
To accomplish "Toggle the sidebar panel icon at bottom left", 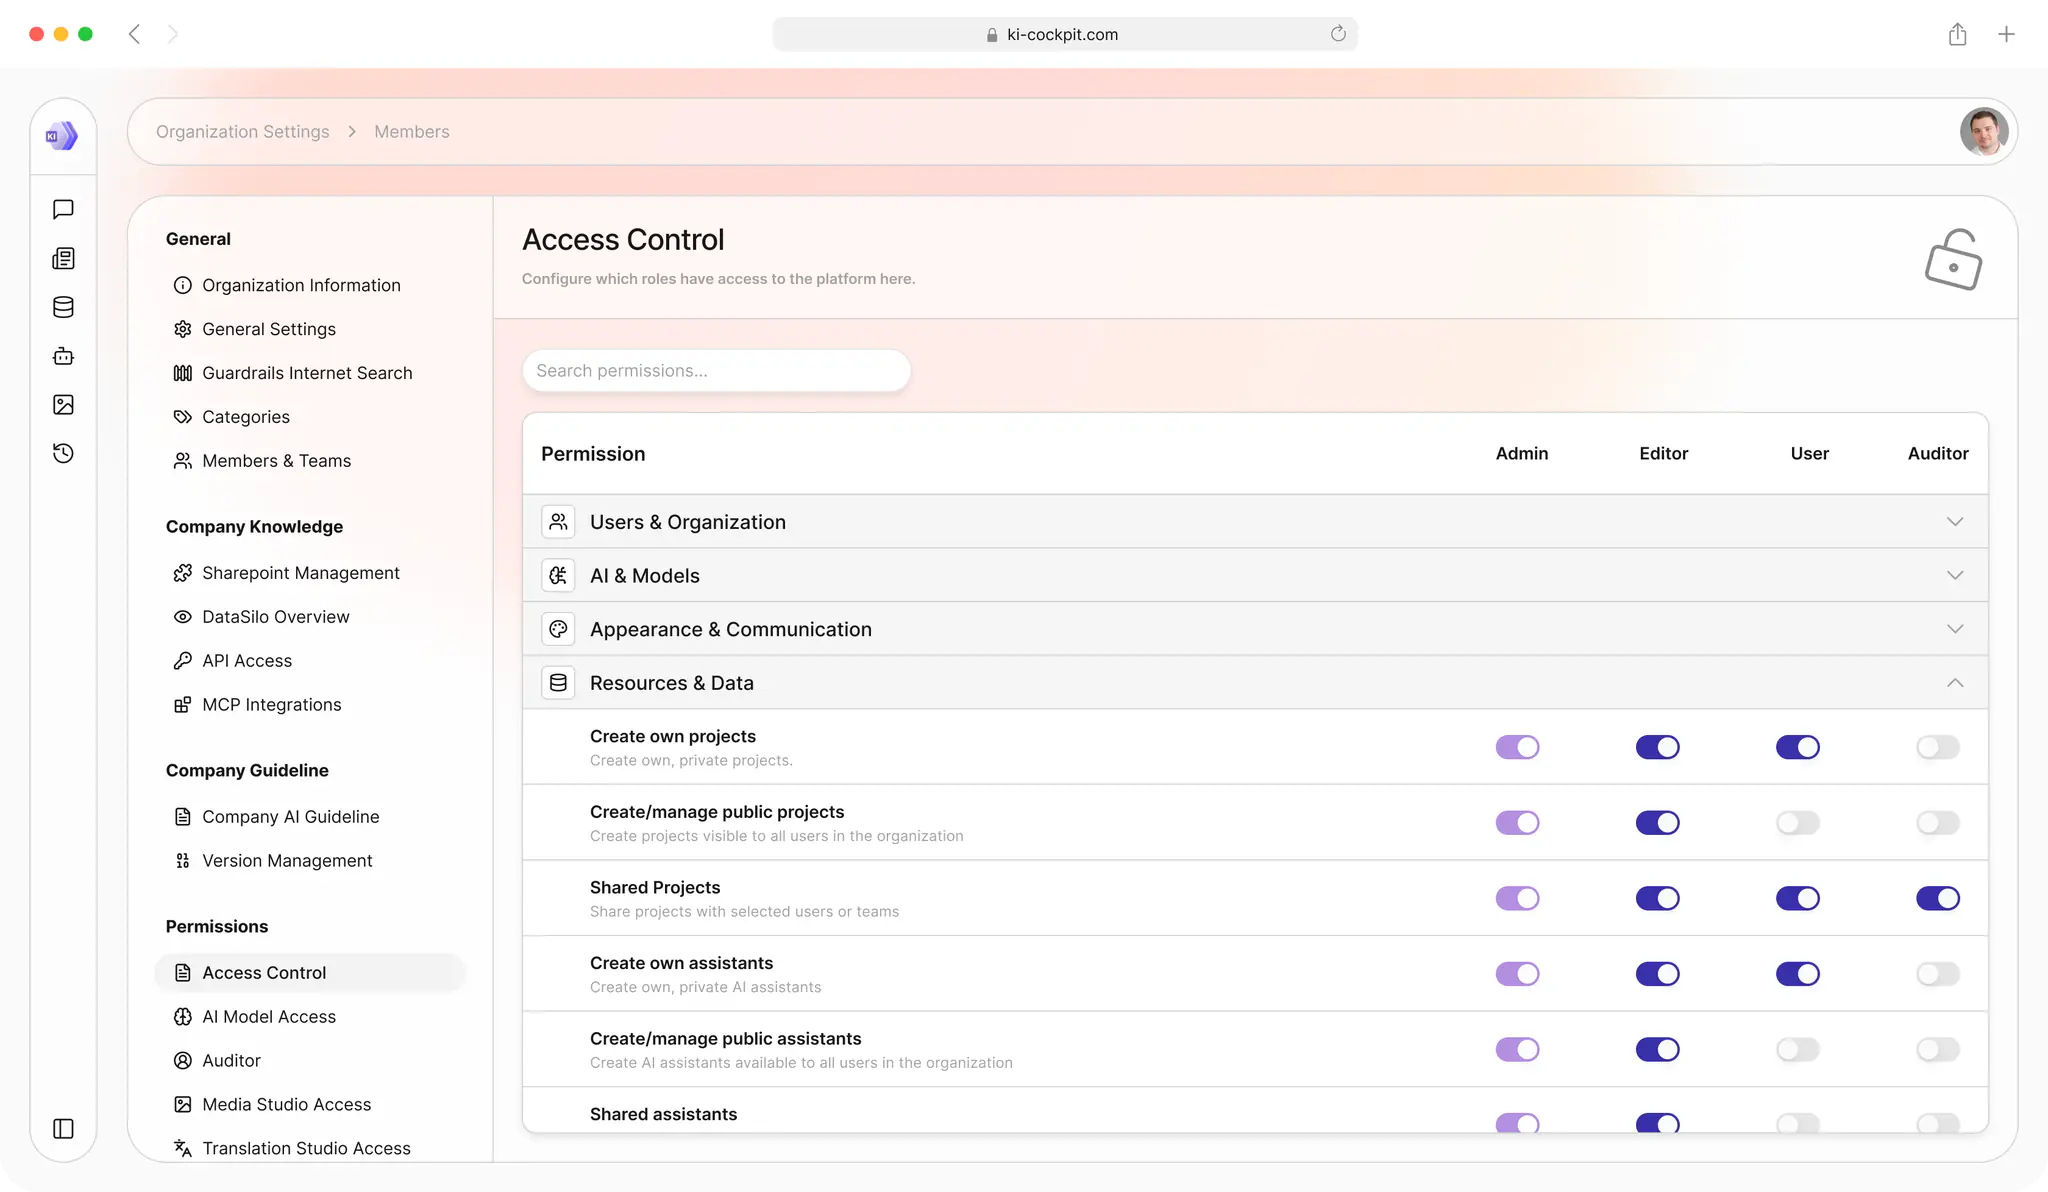I will click(x=63, y=1128).
